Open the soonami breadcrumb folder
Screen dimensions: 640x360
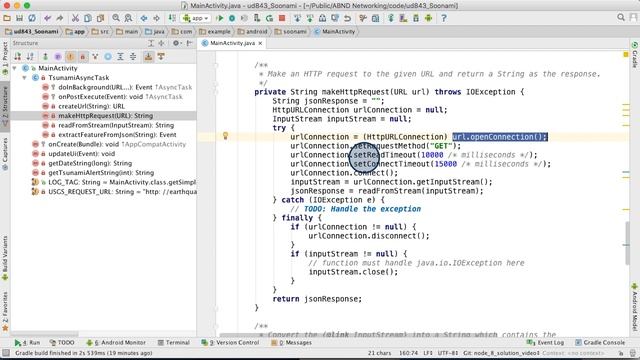tap(291, 31)
